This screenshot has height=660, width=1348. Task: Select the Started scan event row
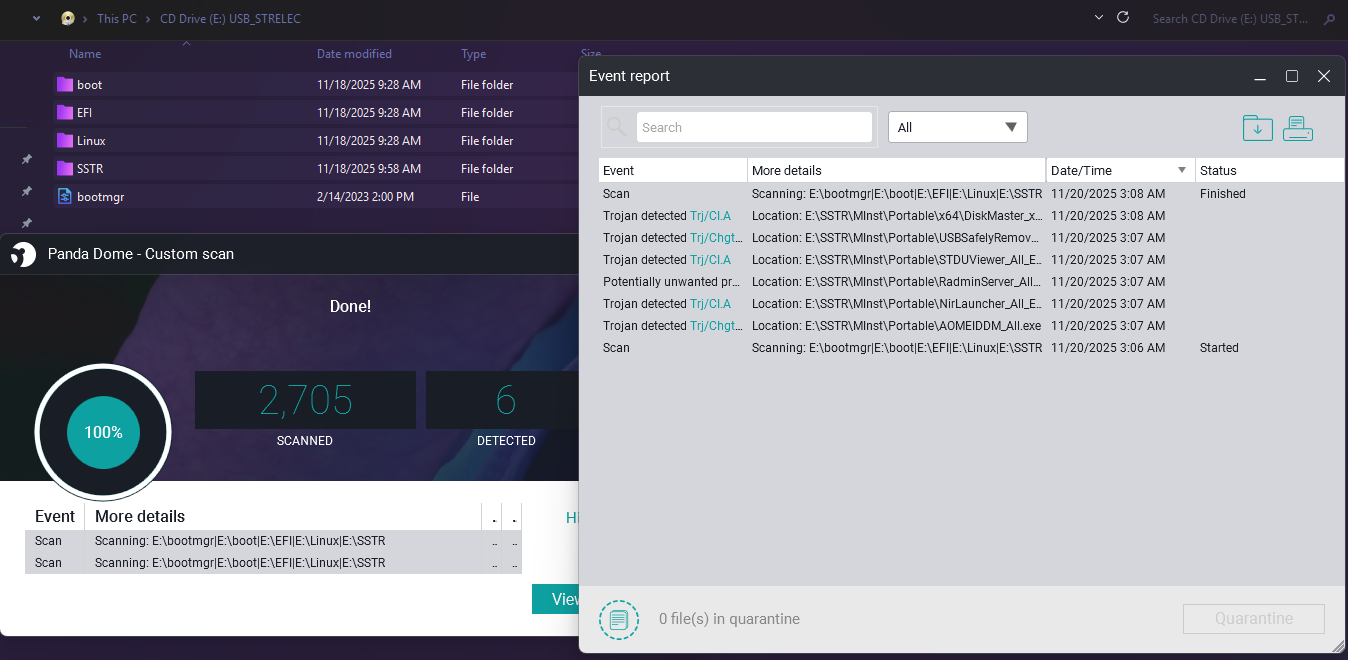[971, 348]
